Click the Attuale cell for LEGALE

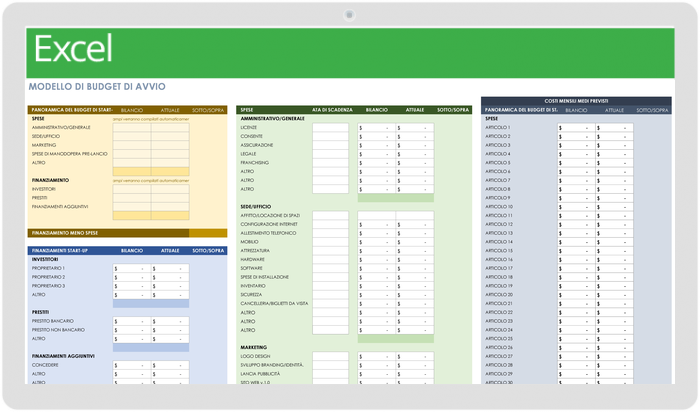tap(415, 154)
